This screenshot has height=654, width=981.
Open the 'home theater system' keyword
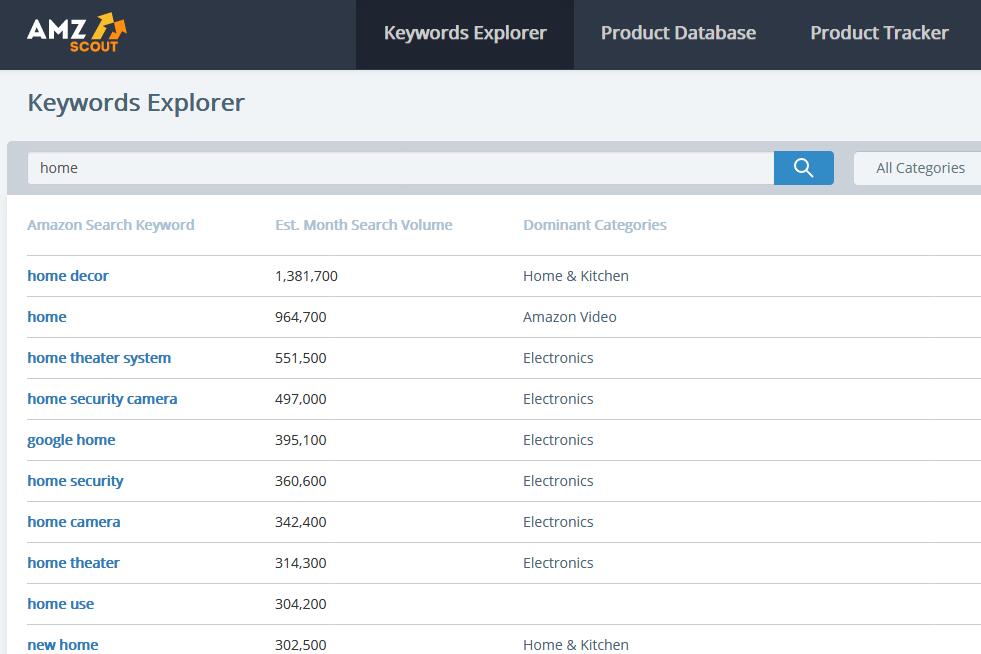[99, 358]
